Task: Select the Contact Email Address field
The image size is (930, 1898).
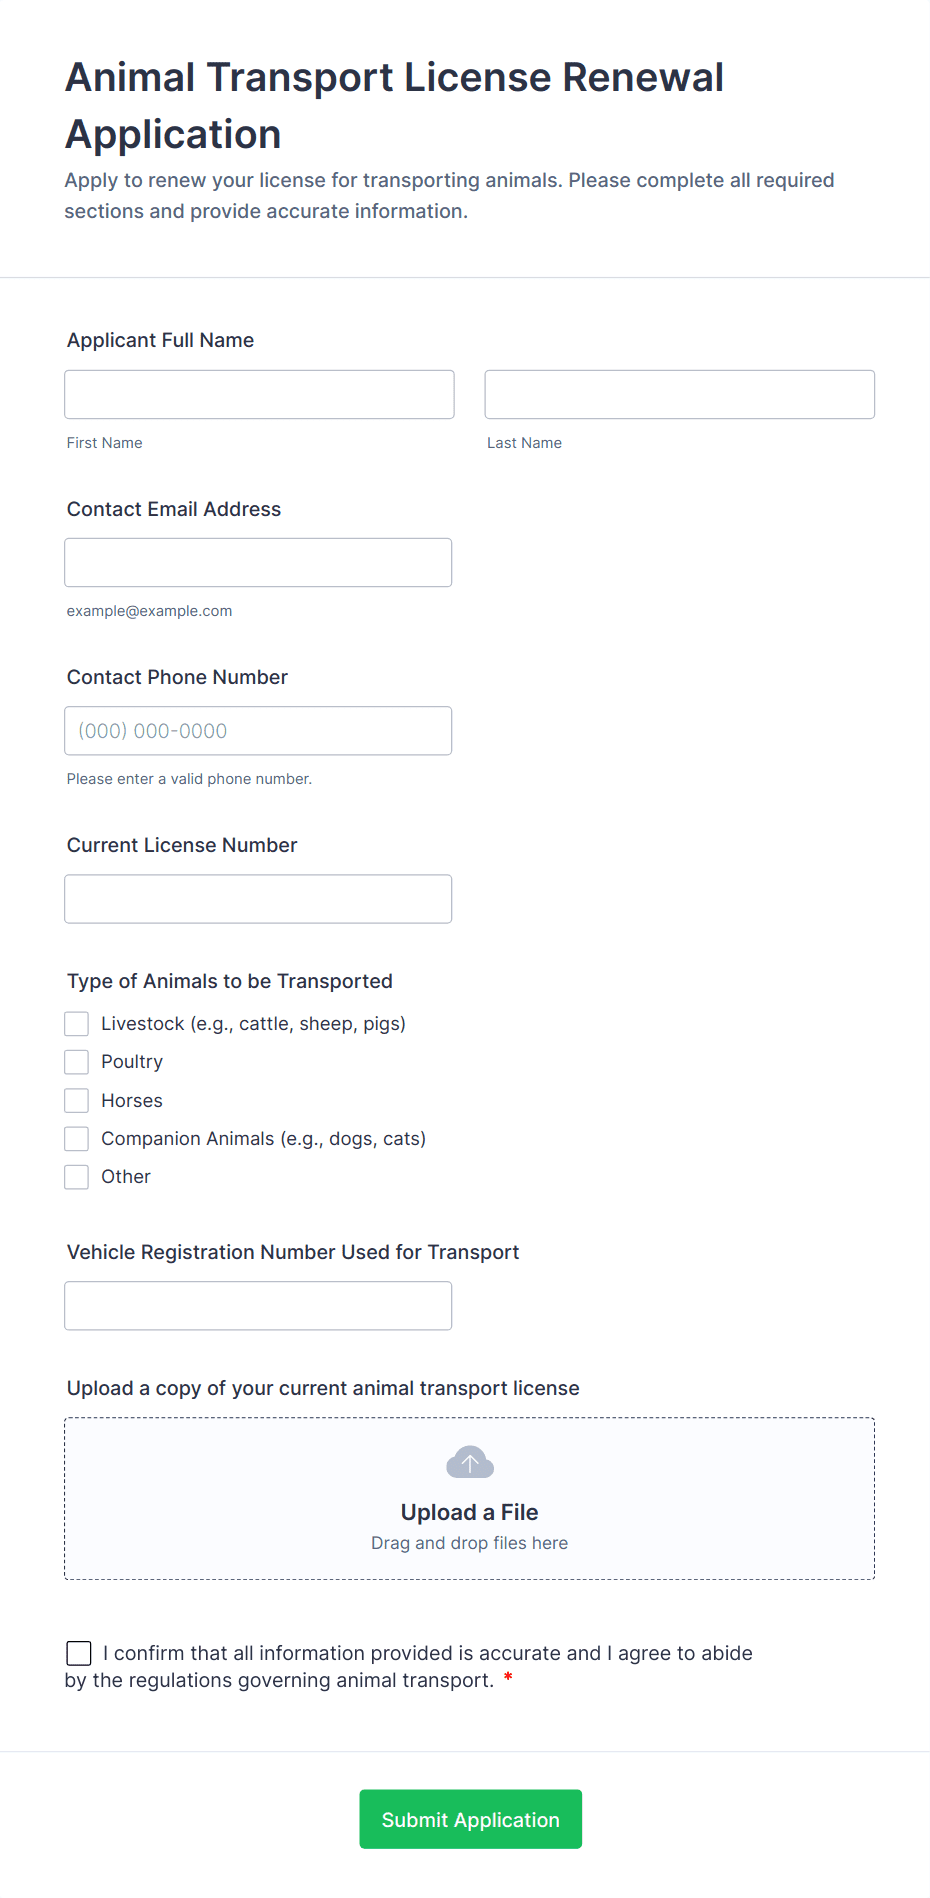Action: tap(258, 563)
